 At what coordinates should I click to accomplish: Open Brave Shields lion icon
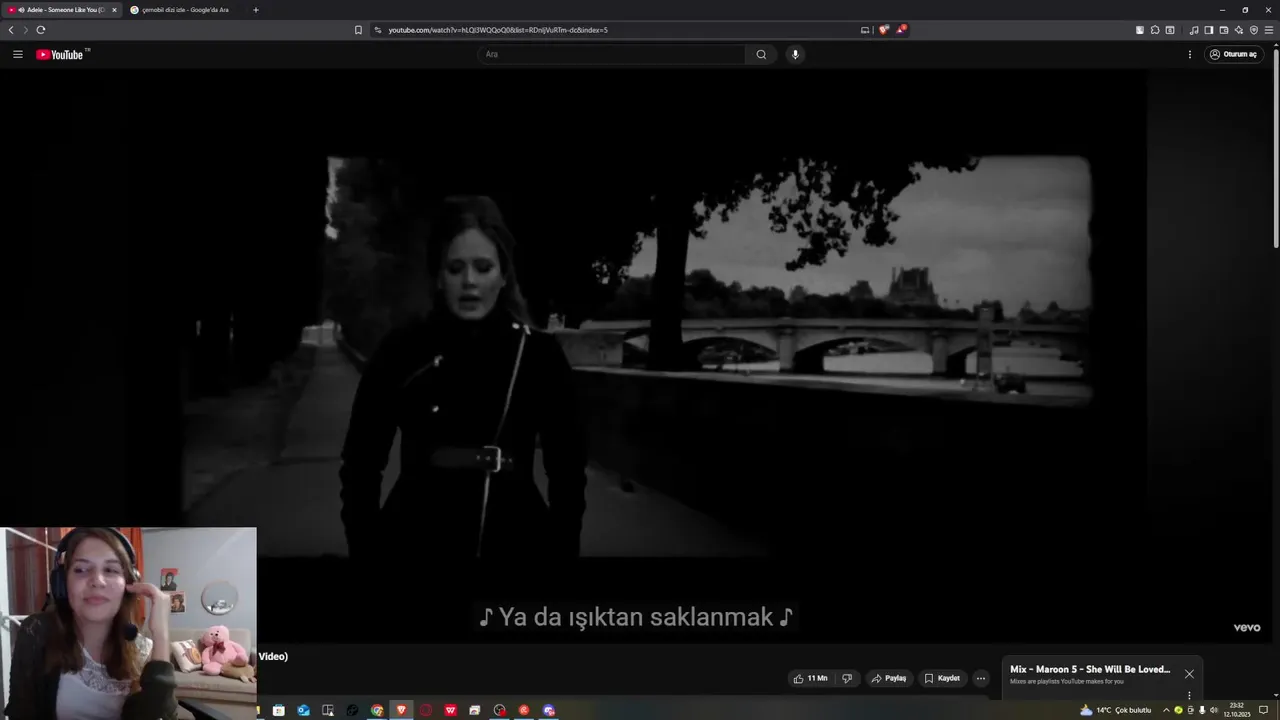883,30
